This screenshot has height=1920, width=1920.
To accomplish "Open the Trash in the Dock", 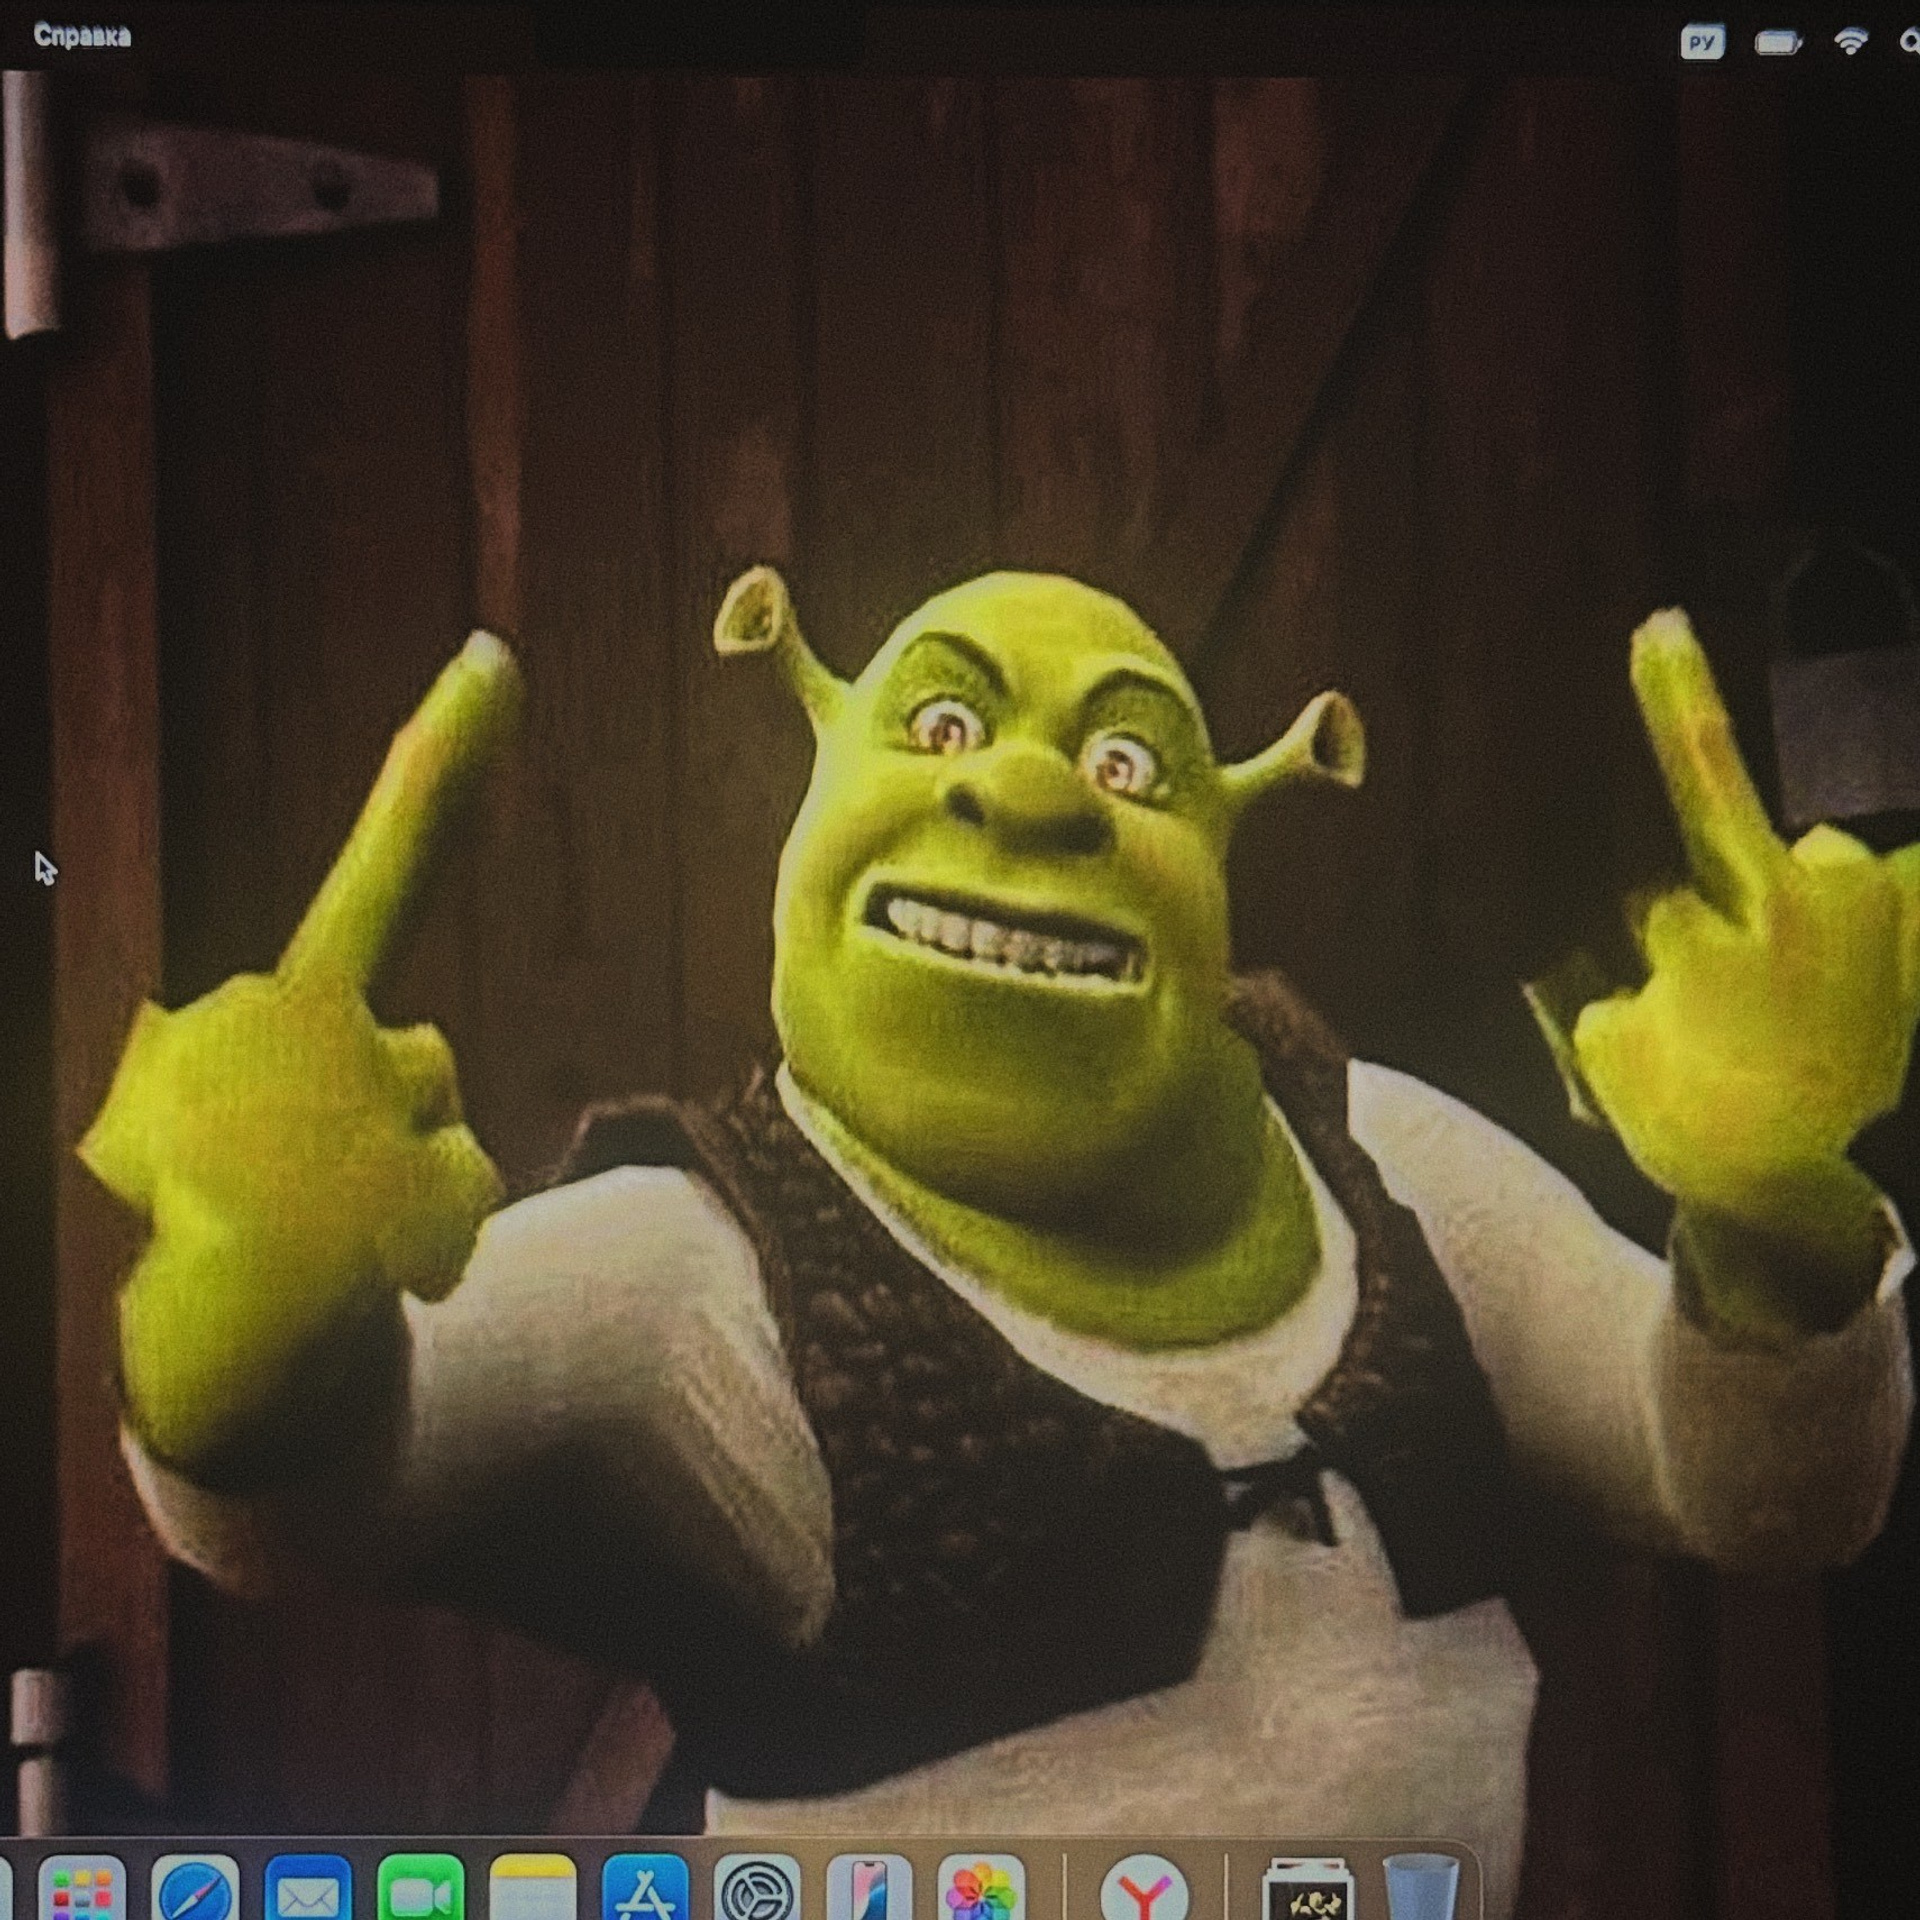I will point(1420,1890).
